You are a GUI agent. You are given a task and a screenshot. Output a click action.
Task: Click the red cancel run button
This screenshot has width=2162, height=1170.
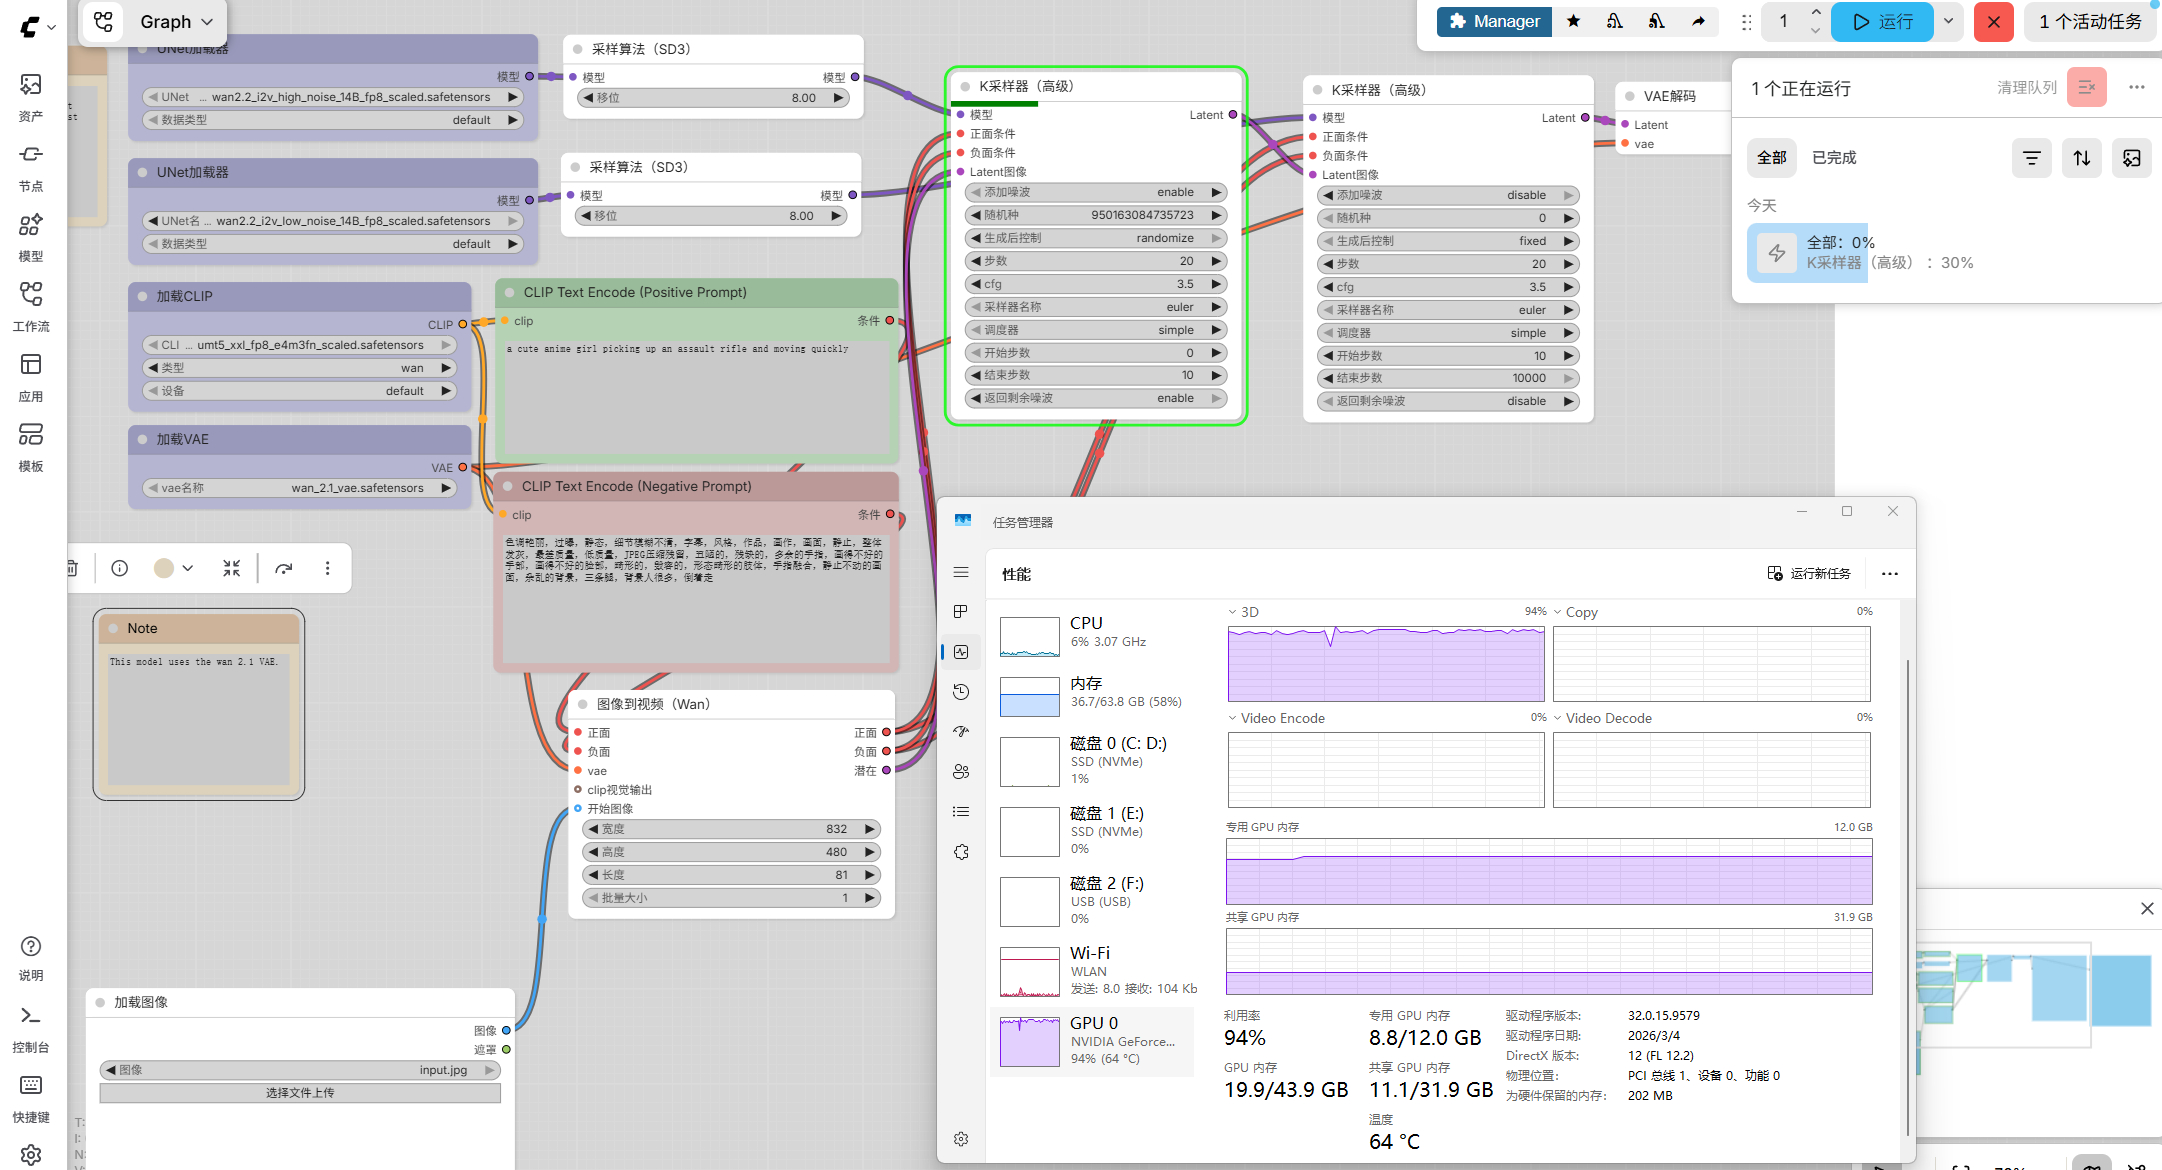point(1993,22)
